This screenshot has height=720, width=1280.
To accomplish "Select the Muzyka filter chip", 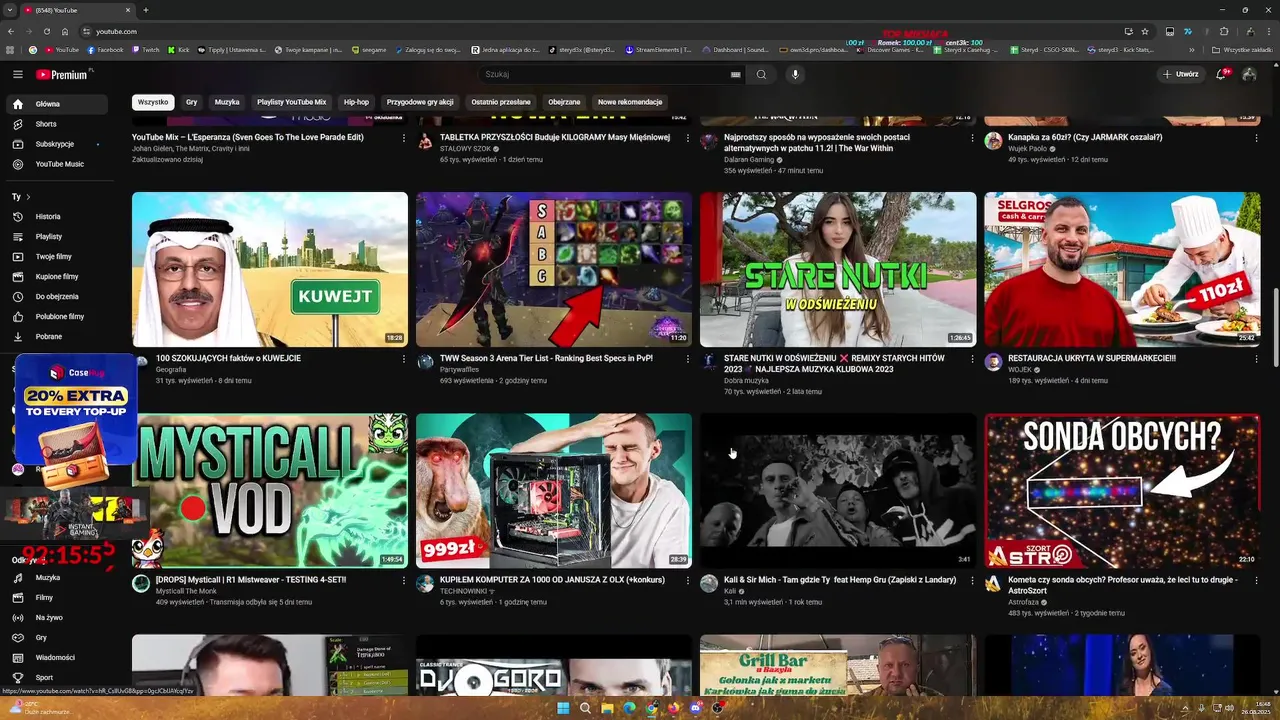I will [227, 102].
